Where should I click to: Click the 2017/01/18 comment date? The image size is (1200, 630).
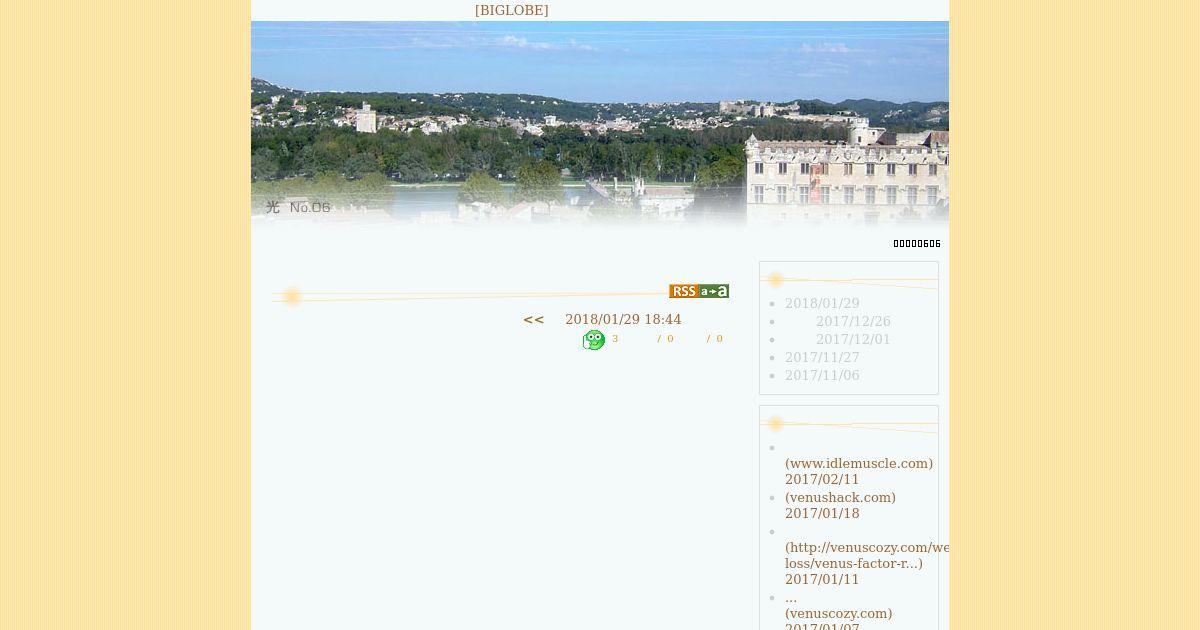tap(822, 514)
